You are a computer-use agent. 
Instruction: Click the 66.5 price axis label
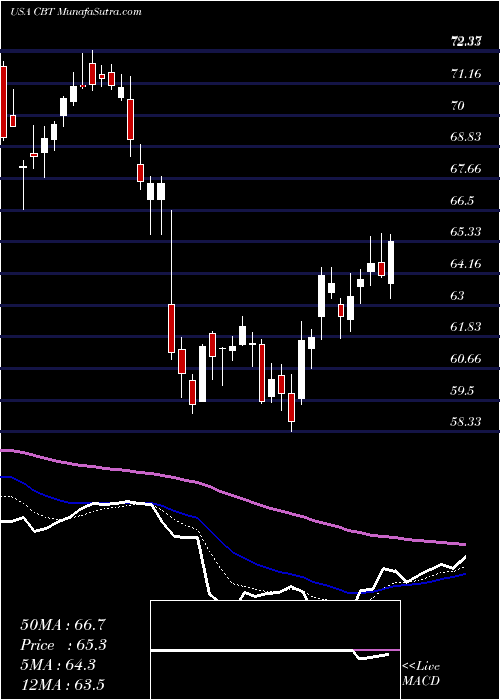coord(462,201)
